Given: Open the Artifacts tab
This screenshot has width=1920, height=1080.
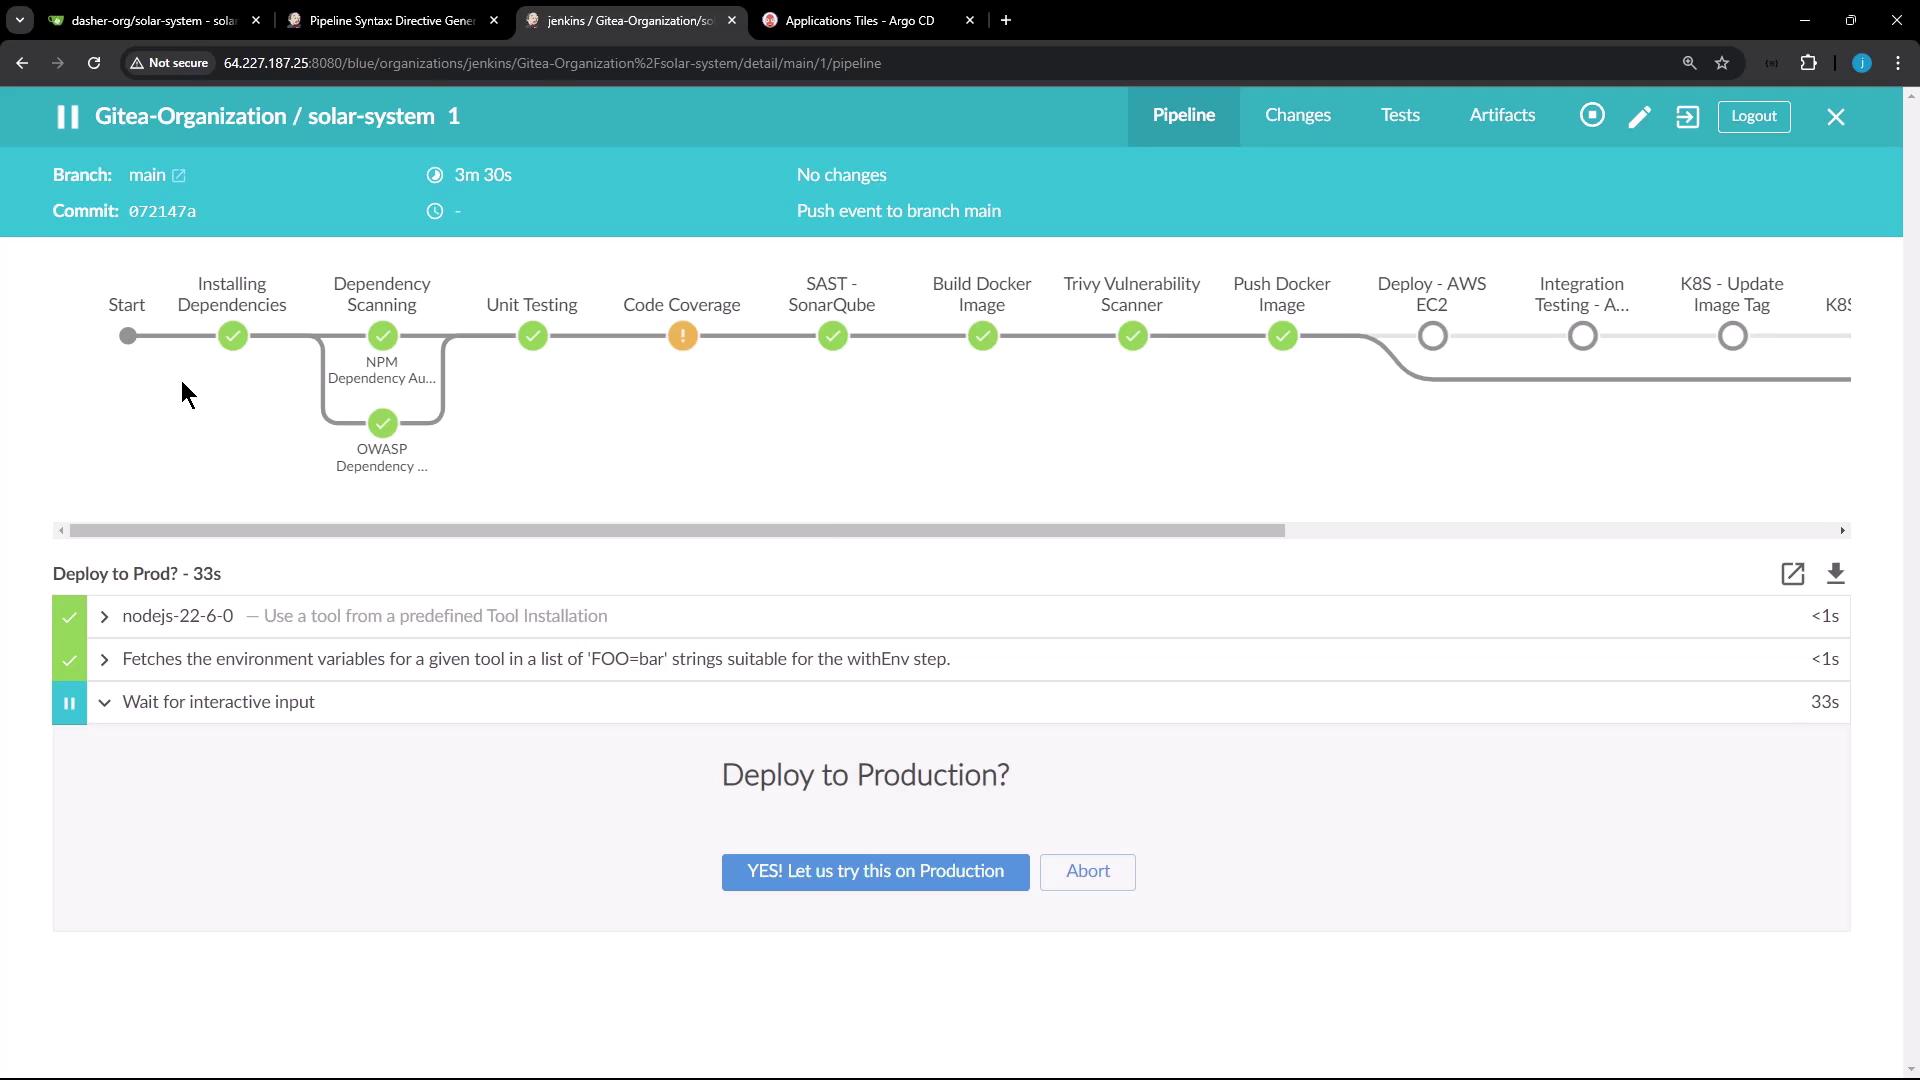Looking at the screenshot, I should click(1501, 116).
